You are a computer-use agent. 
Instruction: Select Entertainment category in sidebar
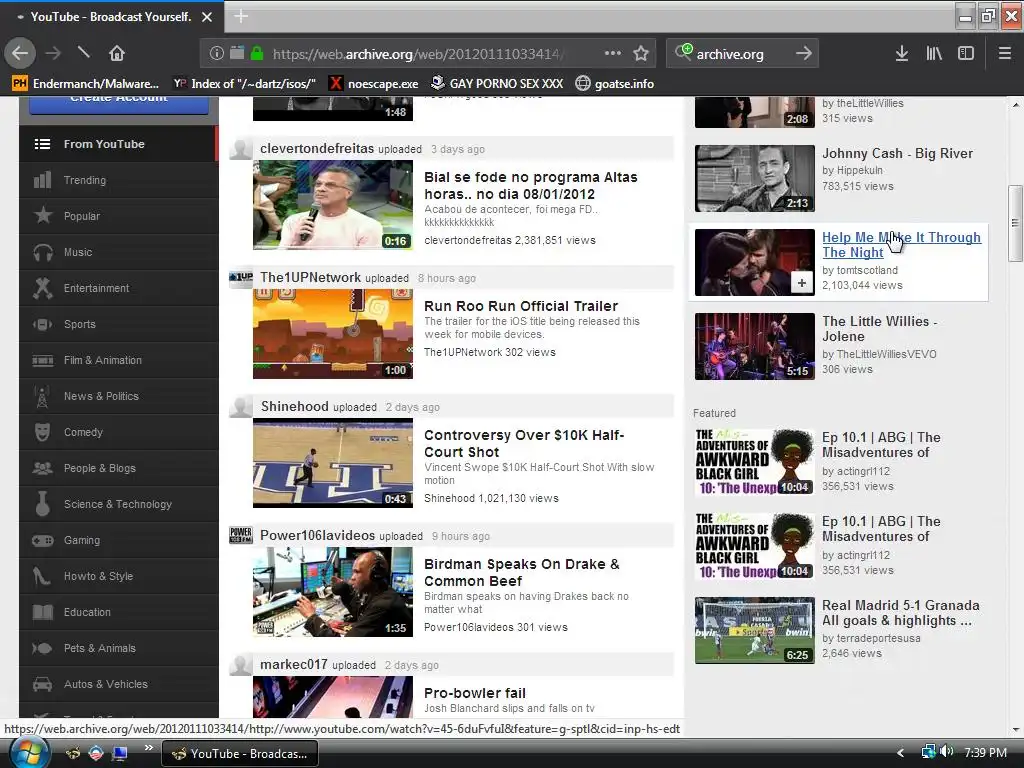click(x=118, y=288)
